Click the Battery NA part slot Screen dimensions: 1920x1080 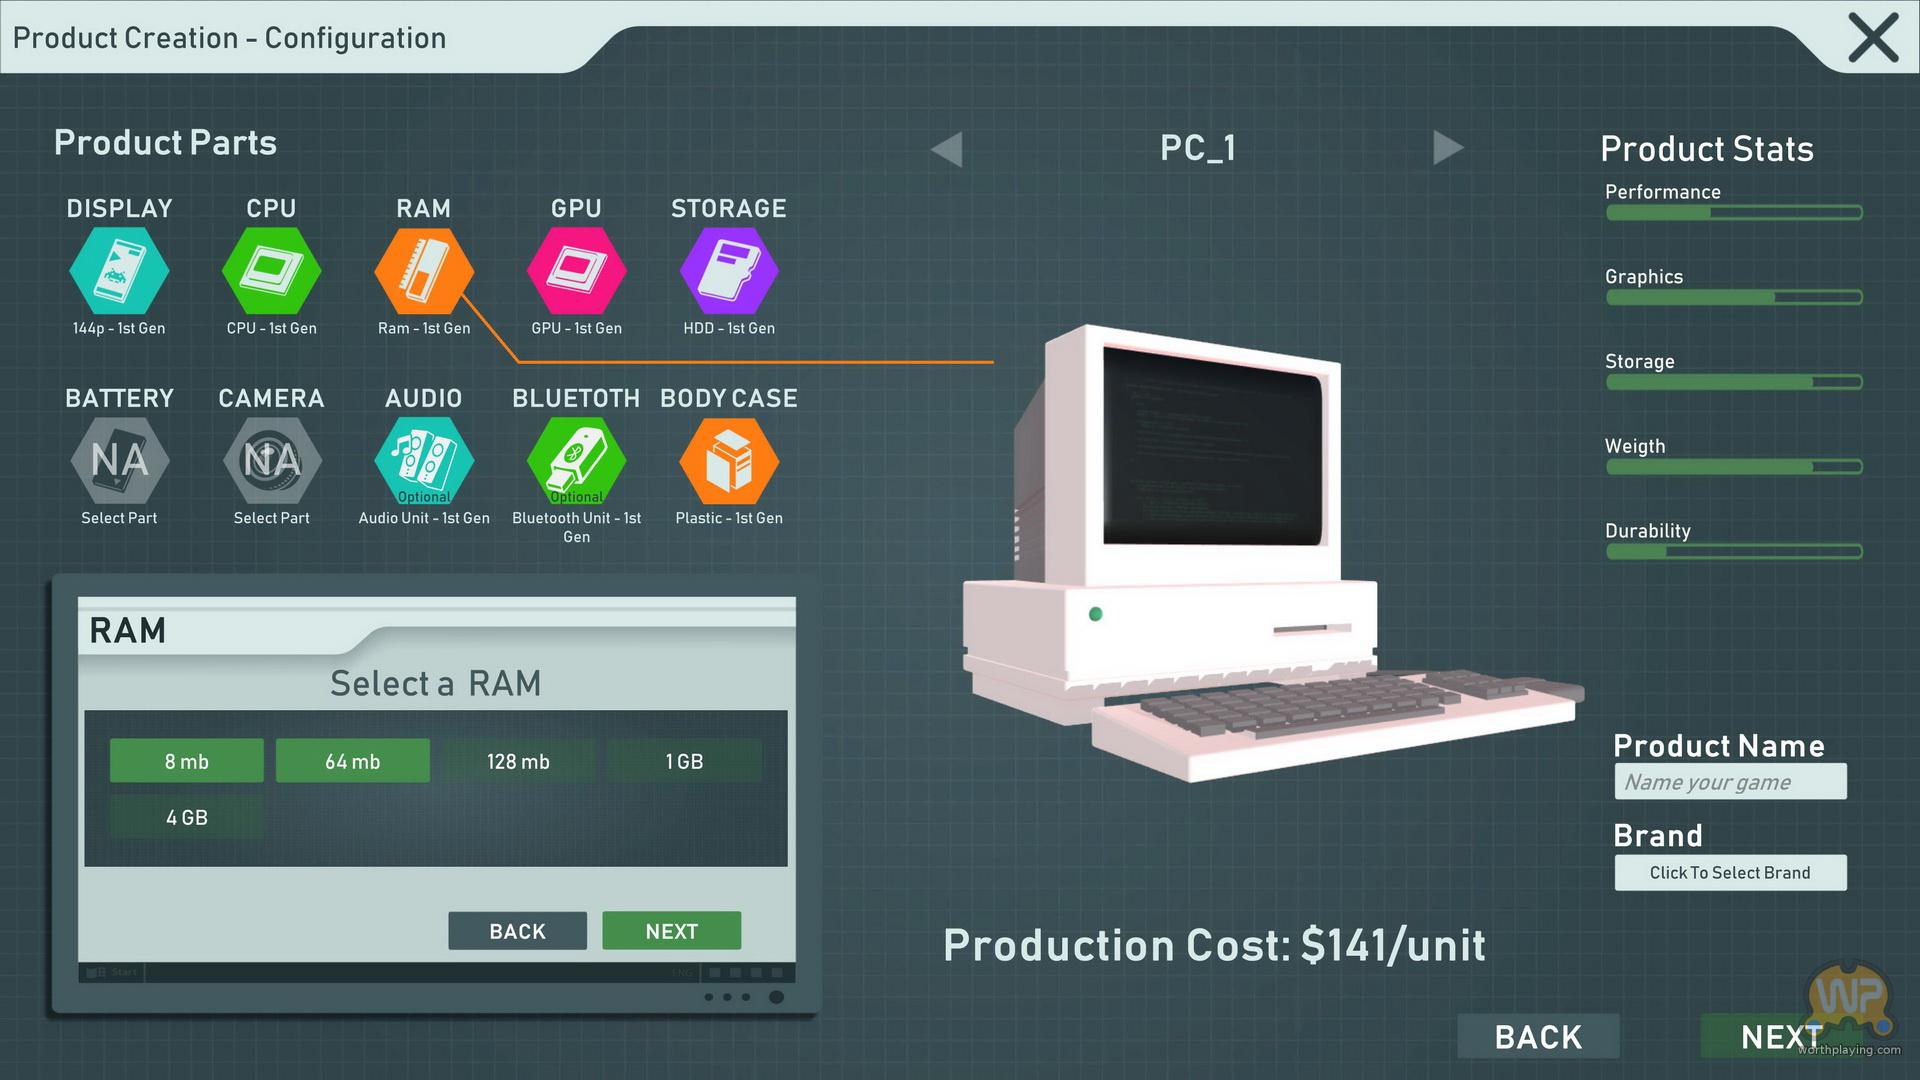tap(119, 461)
